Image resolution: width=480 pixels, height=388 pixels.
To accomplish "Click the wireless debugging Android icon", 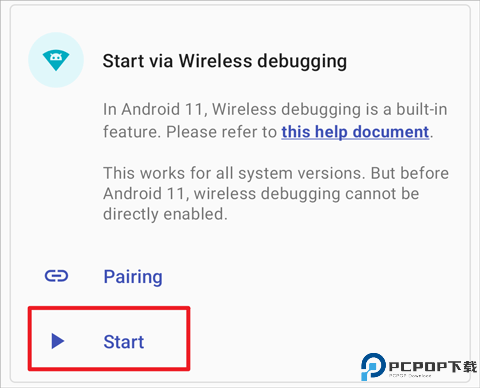I will tap(56, 60).
